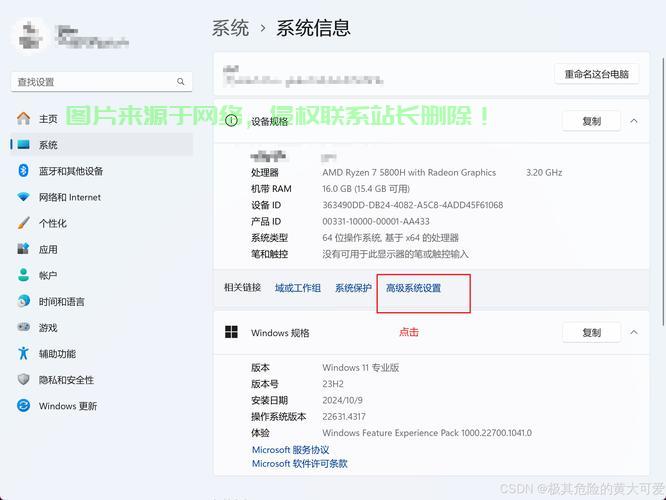Click 系统 breadcrumb in the header
666x500 pixels.
(x=230, y=28)
